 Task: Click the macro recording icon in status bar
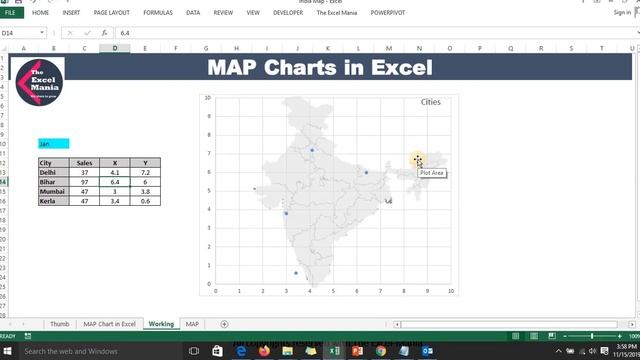28,336
